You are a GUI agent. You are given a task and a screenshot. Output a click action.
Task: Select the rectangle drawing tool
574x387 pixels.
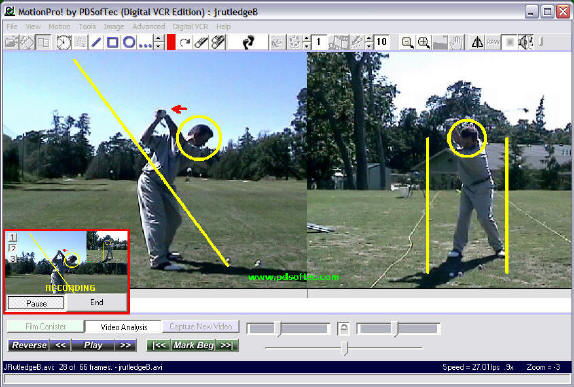(112, 42)
